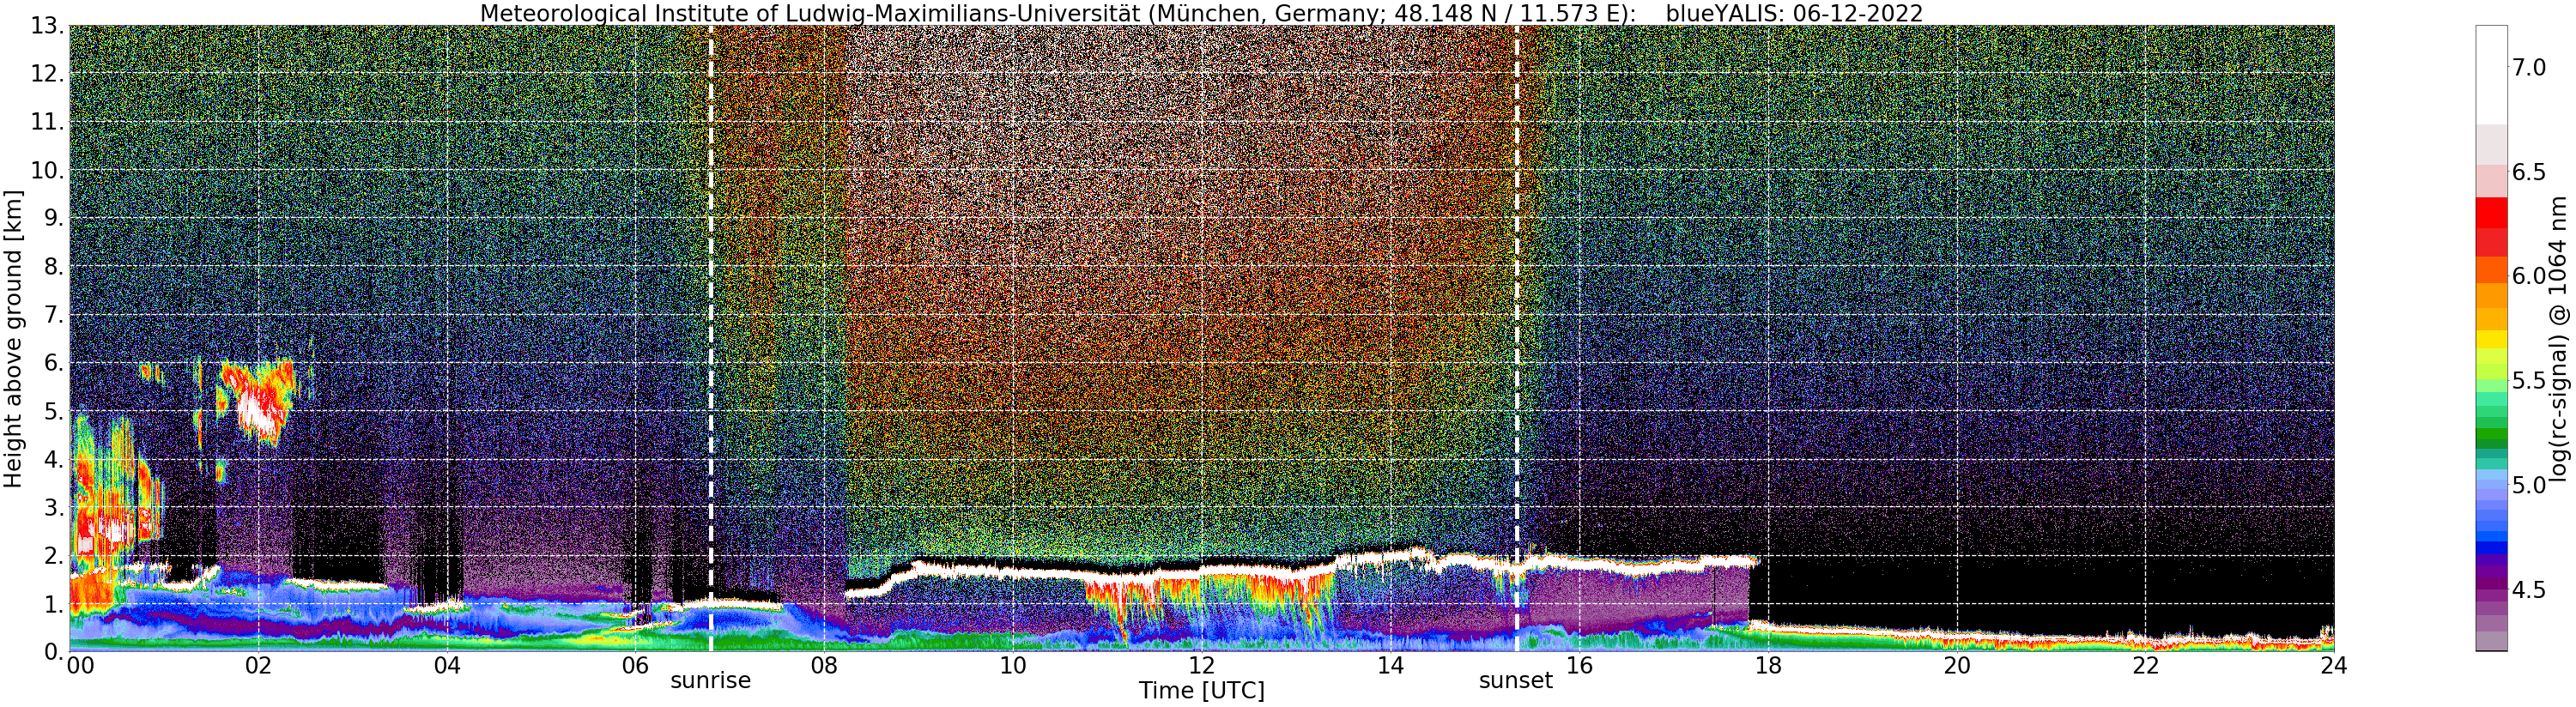The image size is (2576, 707).
Task: Click the x-axis tick label '18'
Action: click(x=1768, y=665)
